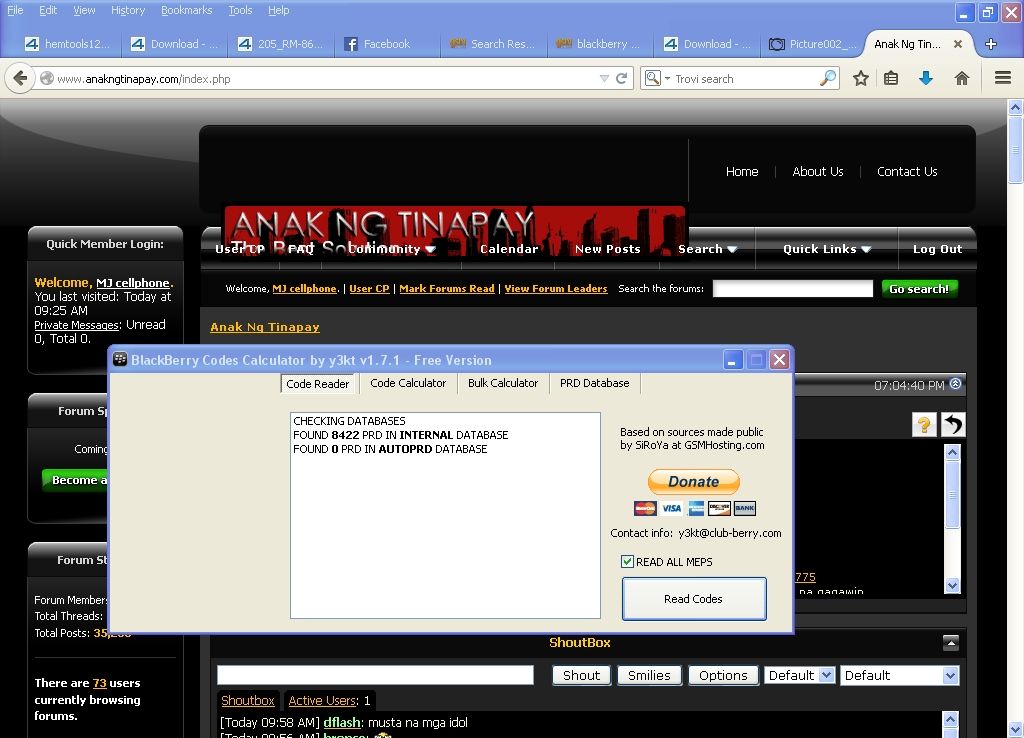
Task: Click the browser back arrow button
Action: coord(20,78)
